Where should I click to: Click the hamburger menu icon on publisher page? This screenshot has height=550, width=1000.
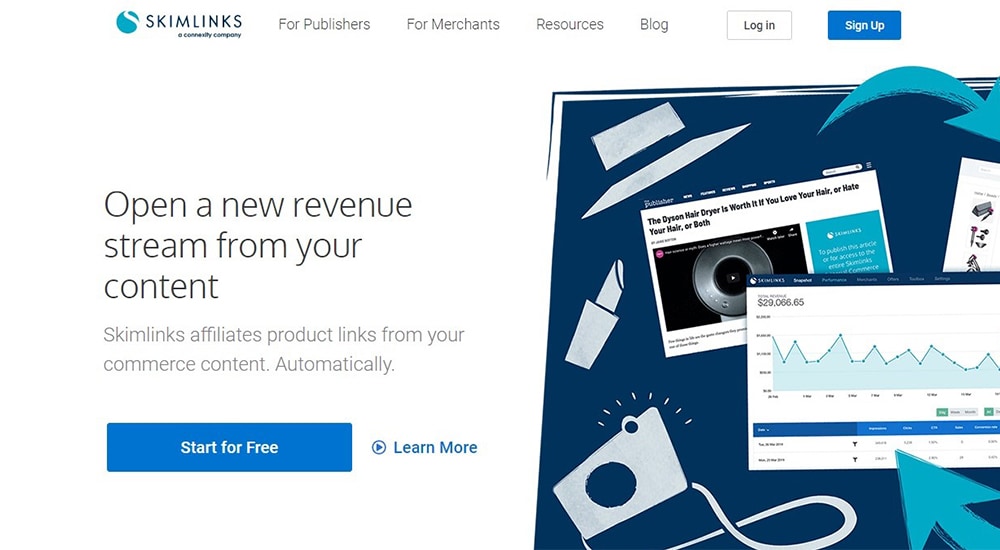[868, 165]
